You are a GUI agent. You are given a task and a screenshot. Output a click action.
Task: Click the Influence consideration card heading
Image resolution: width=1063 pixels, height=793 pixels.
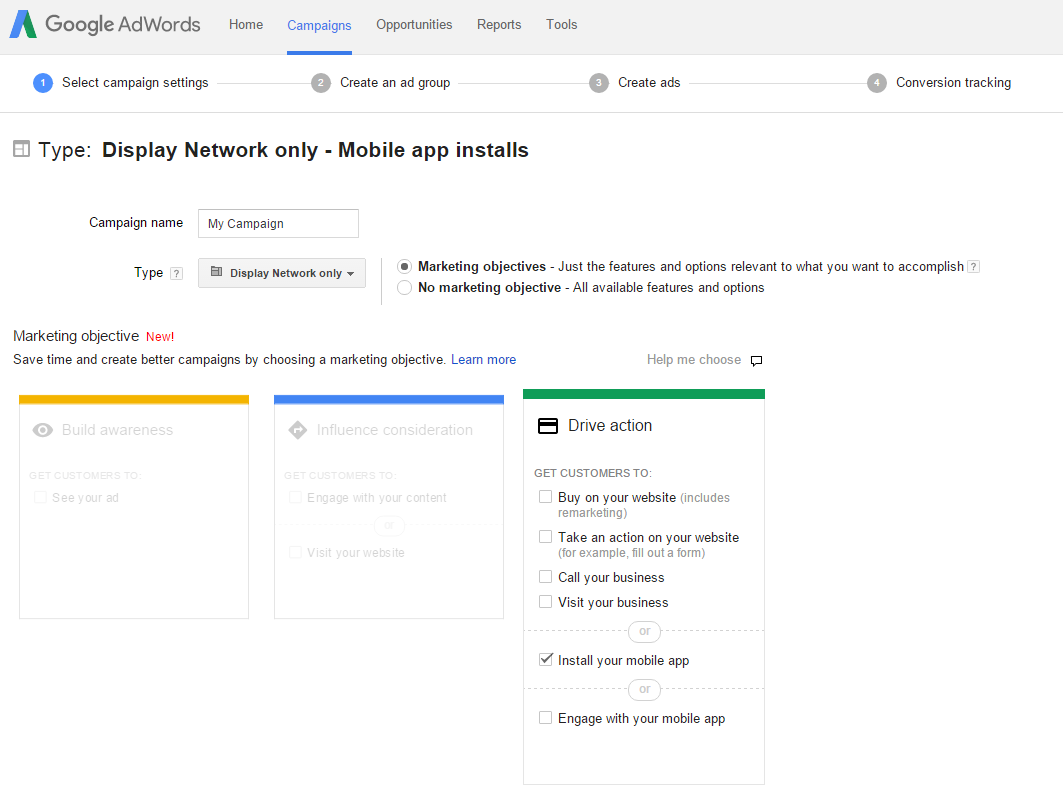tap(395, 430)
